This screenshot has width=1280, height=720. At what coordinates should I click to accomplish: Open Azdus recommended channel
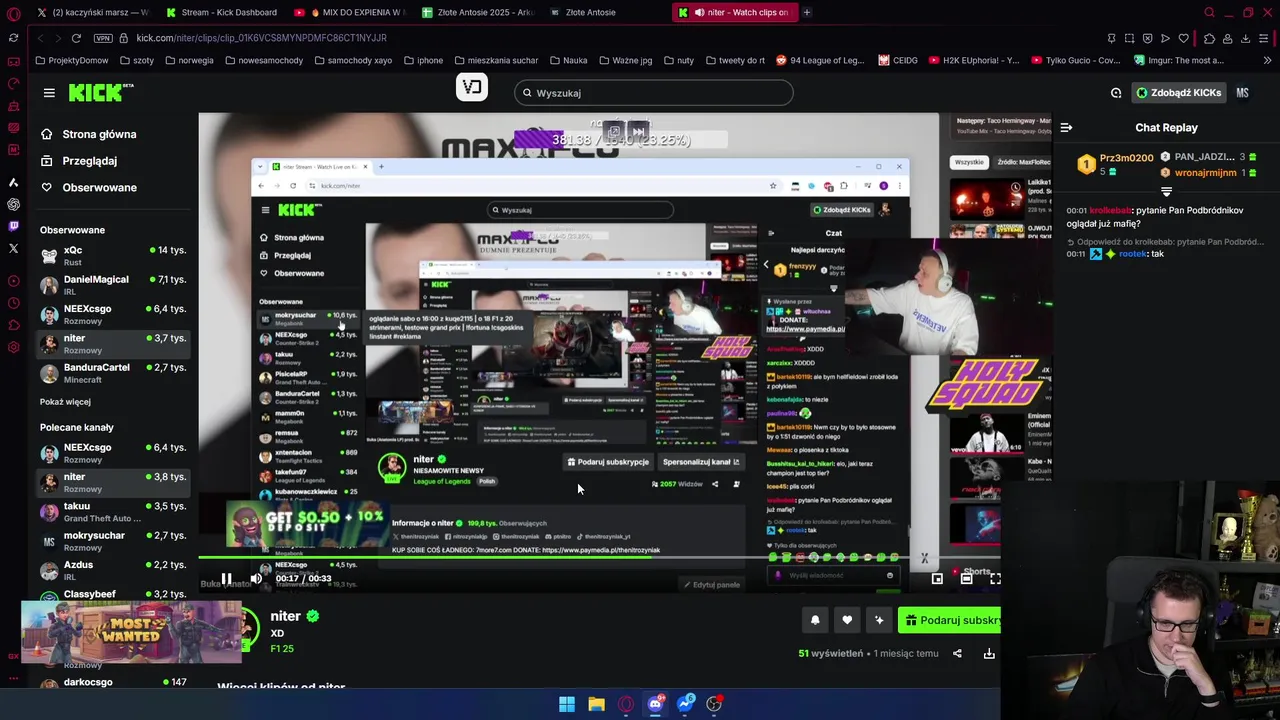tap(113, 570)
